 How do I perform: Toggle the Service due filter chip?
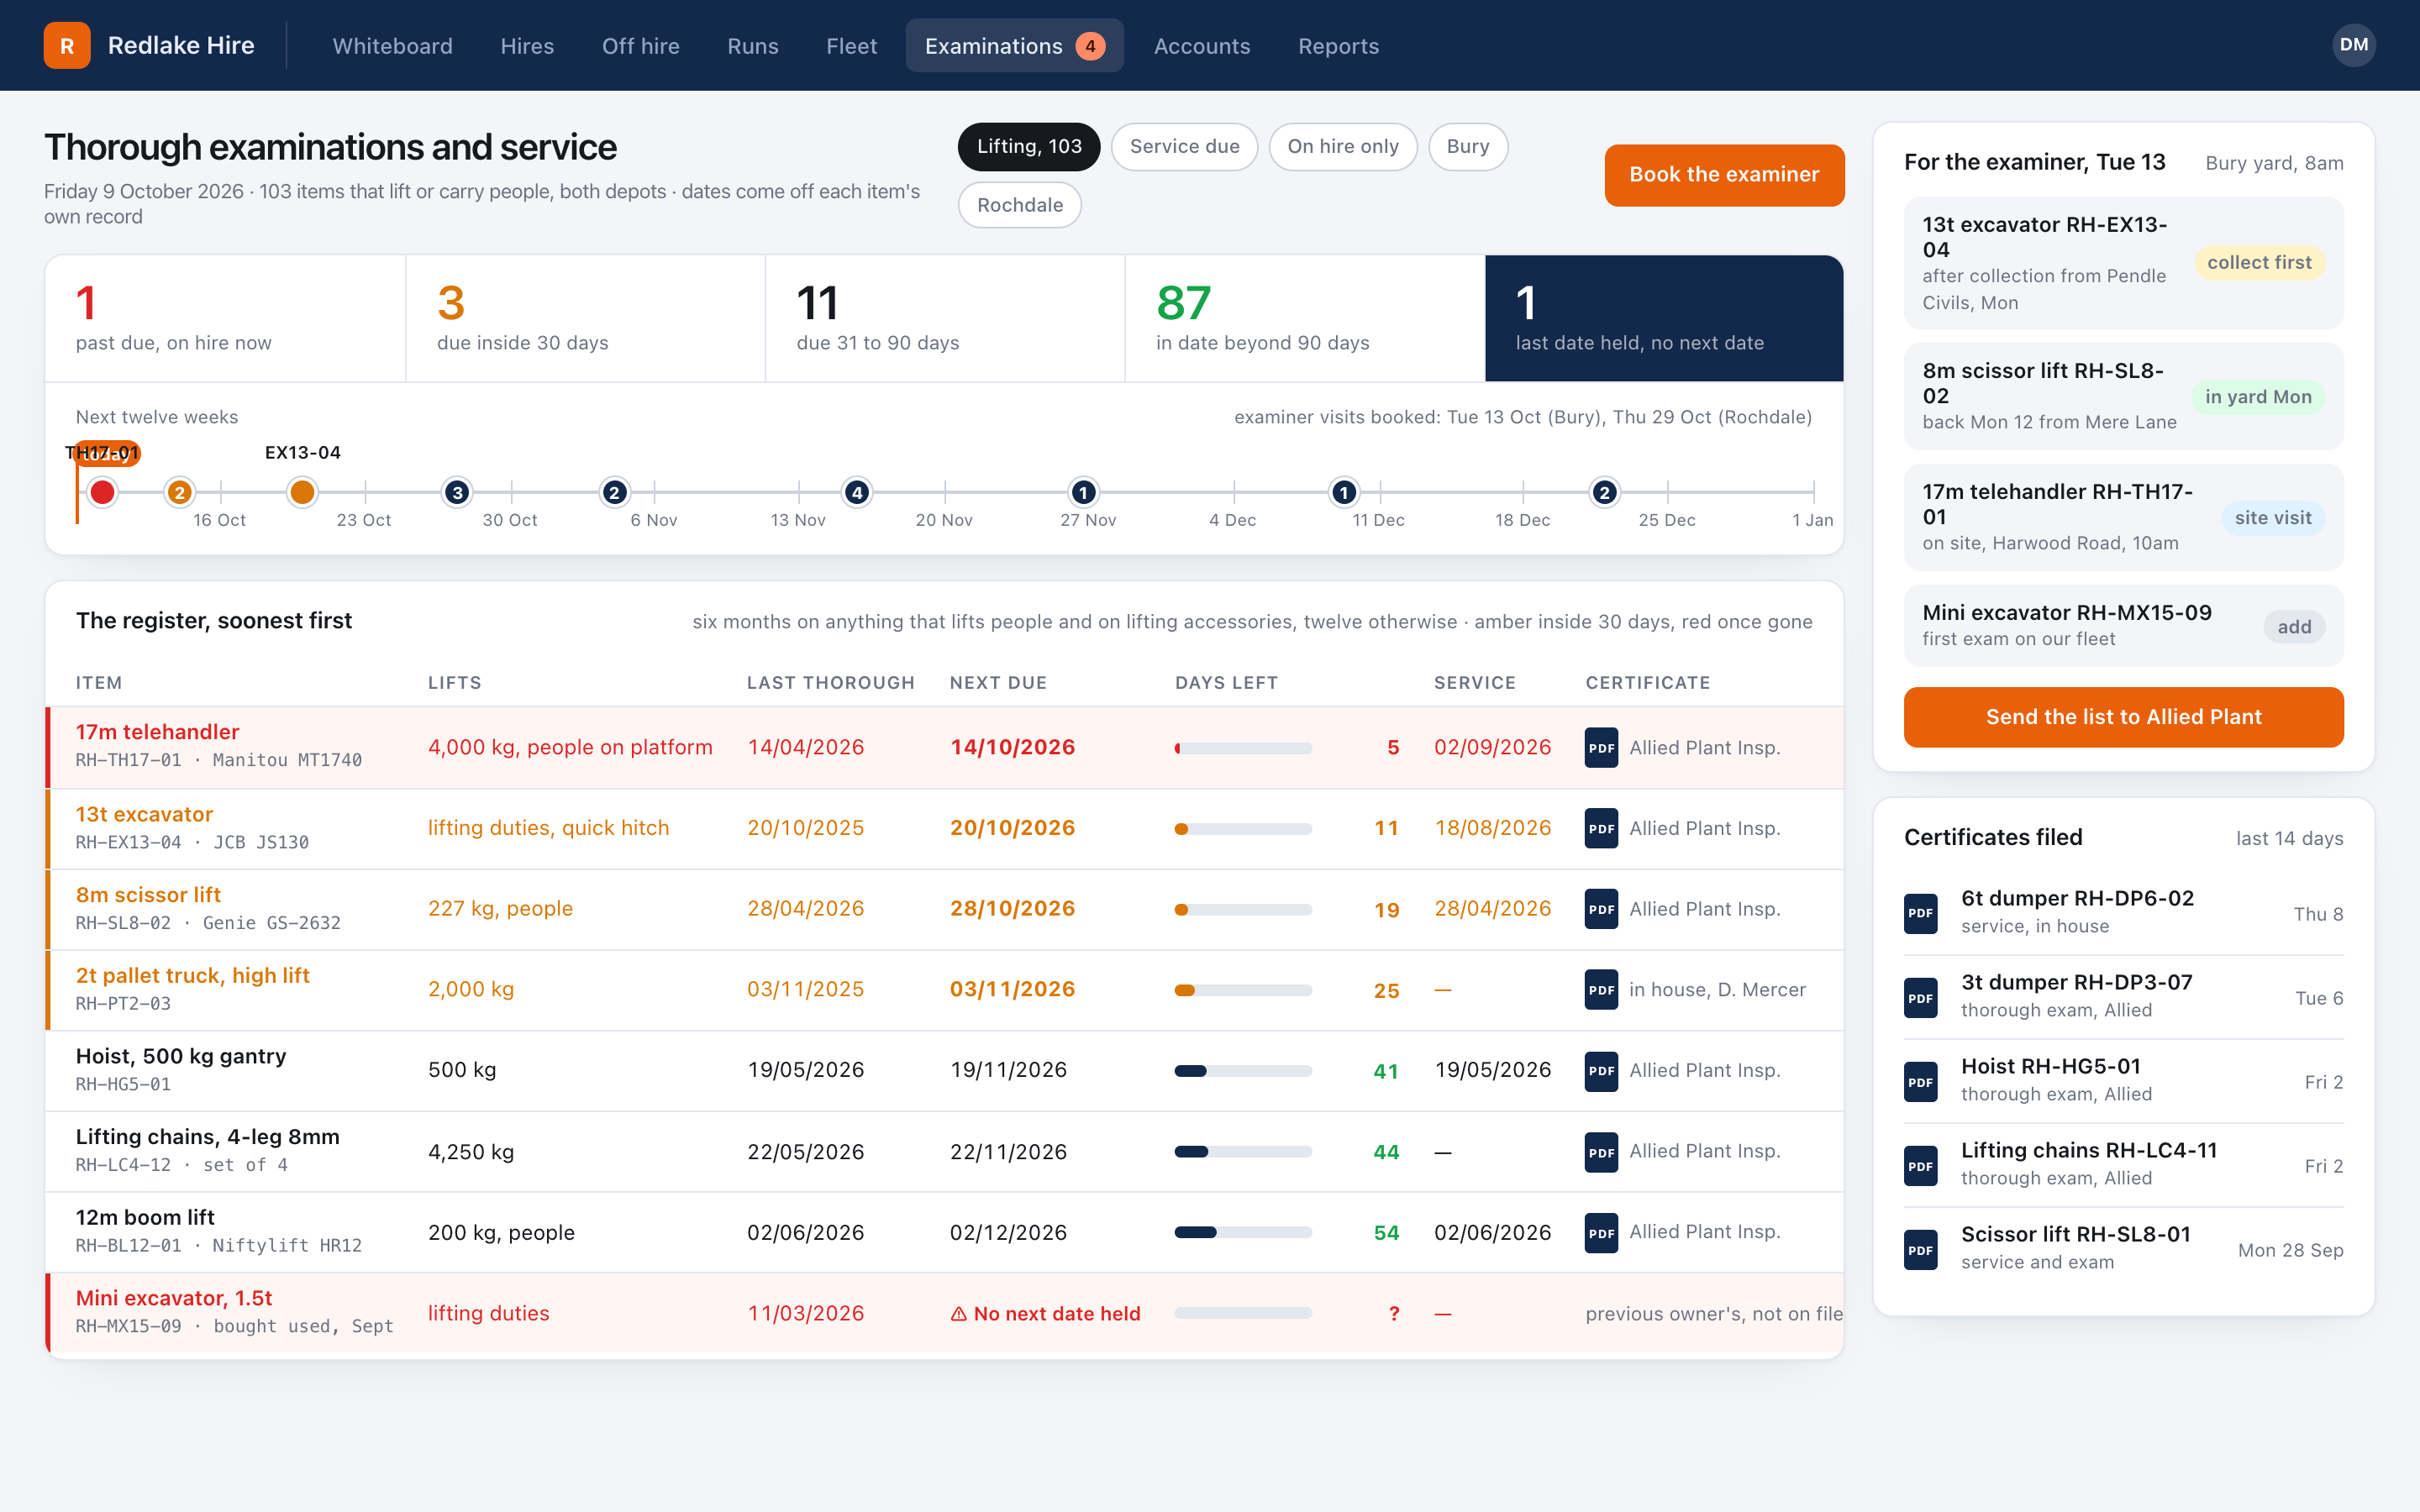(1184, 147)
